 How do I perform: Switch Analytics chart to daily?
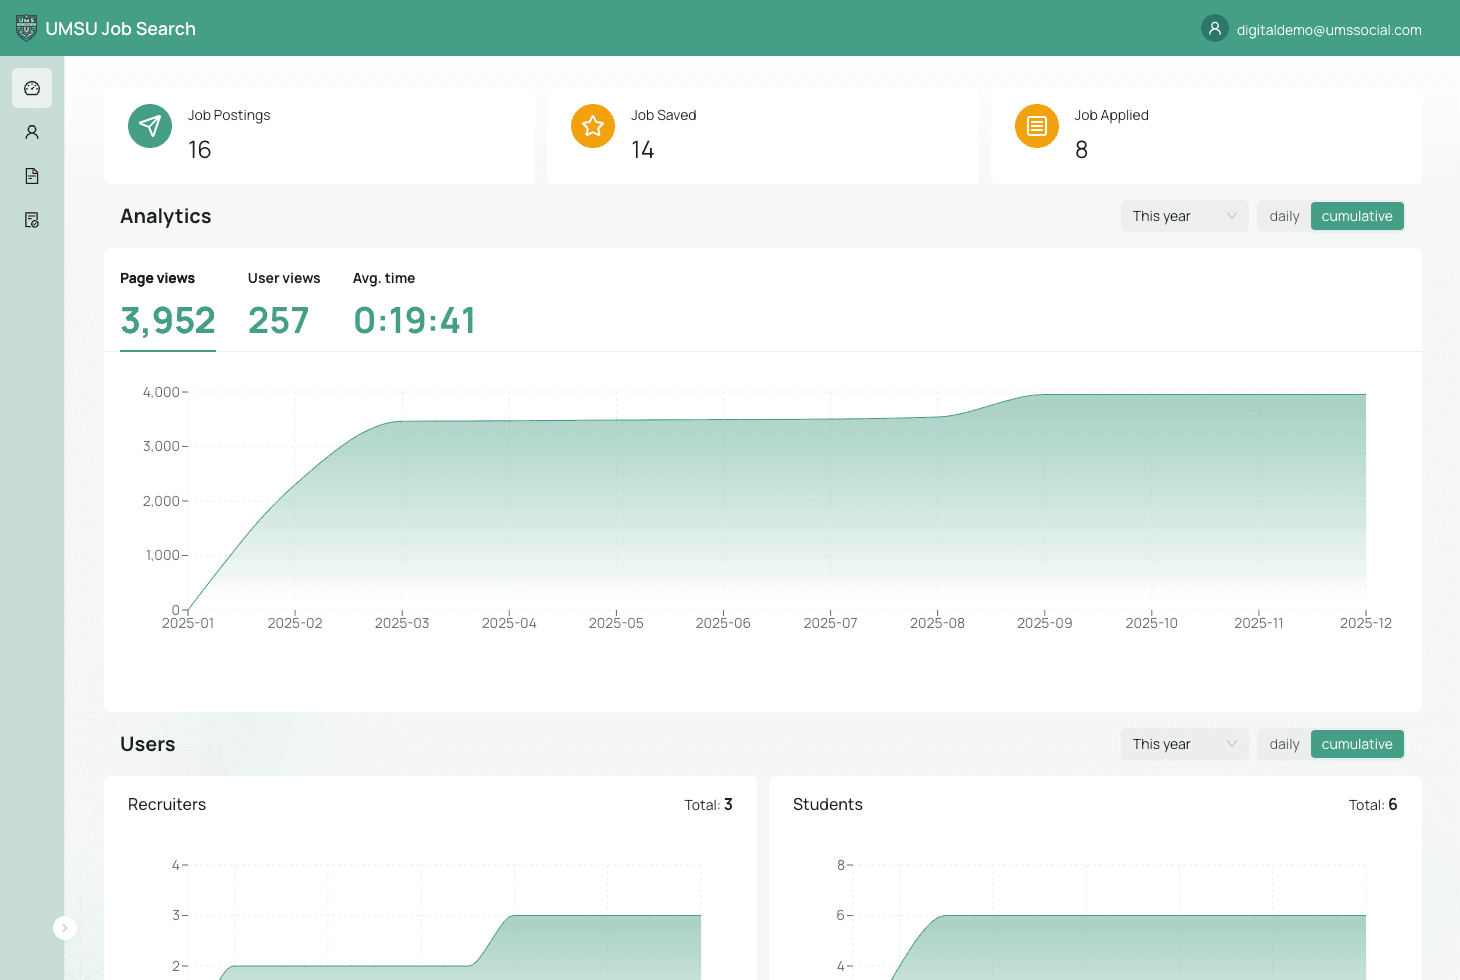1284,216
